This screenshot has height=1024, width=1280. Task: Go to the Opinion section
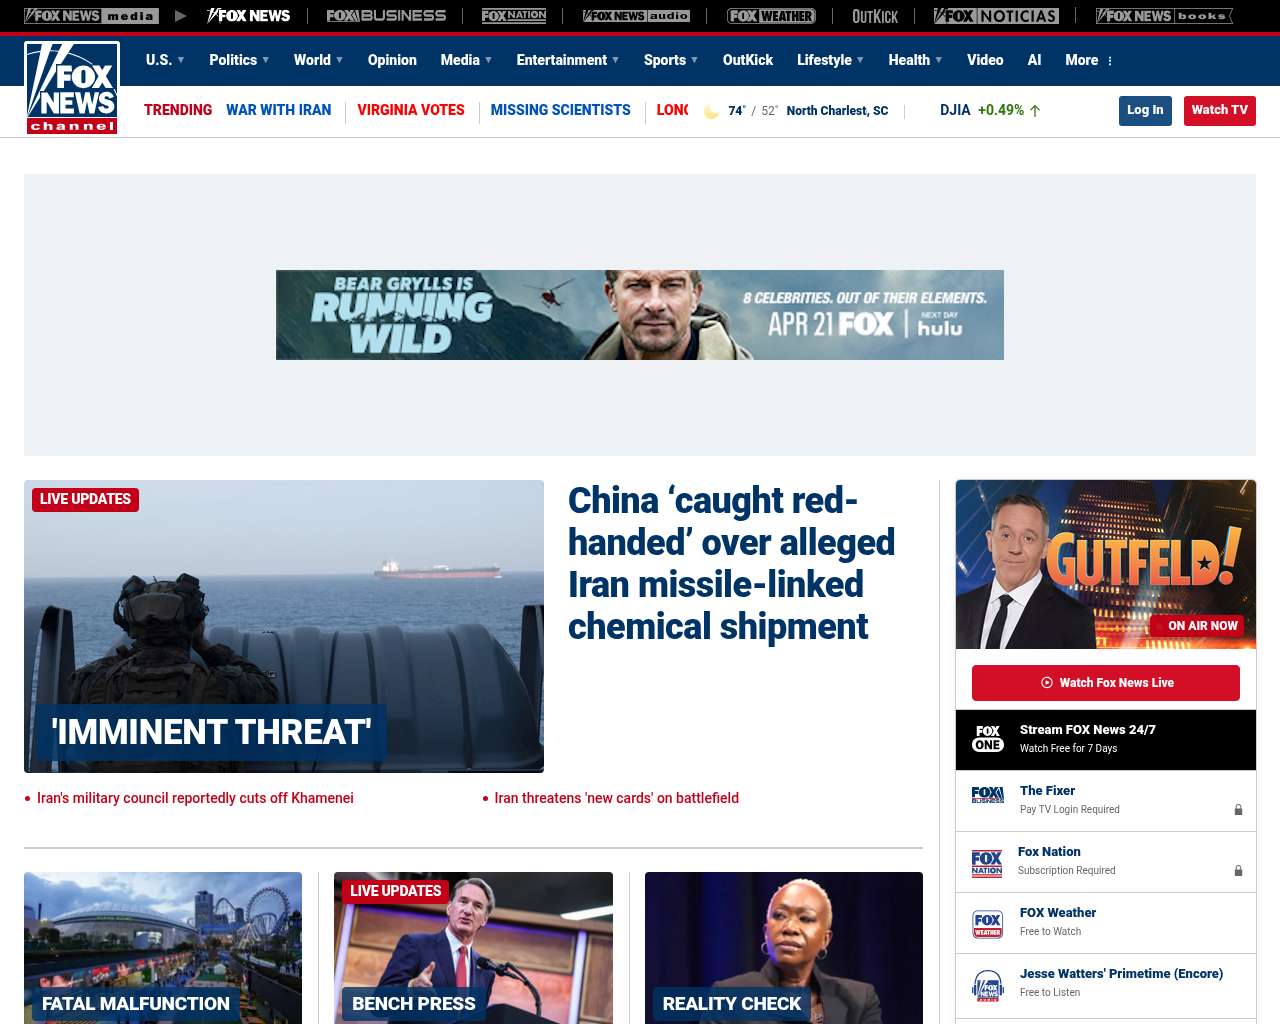(392, 60)
